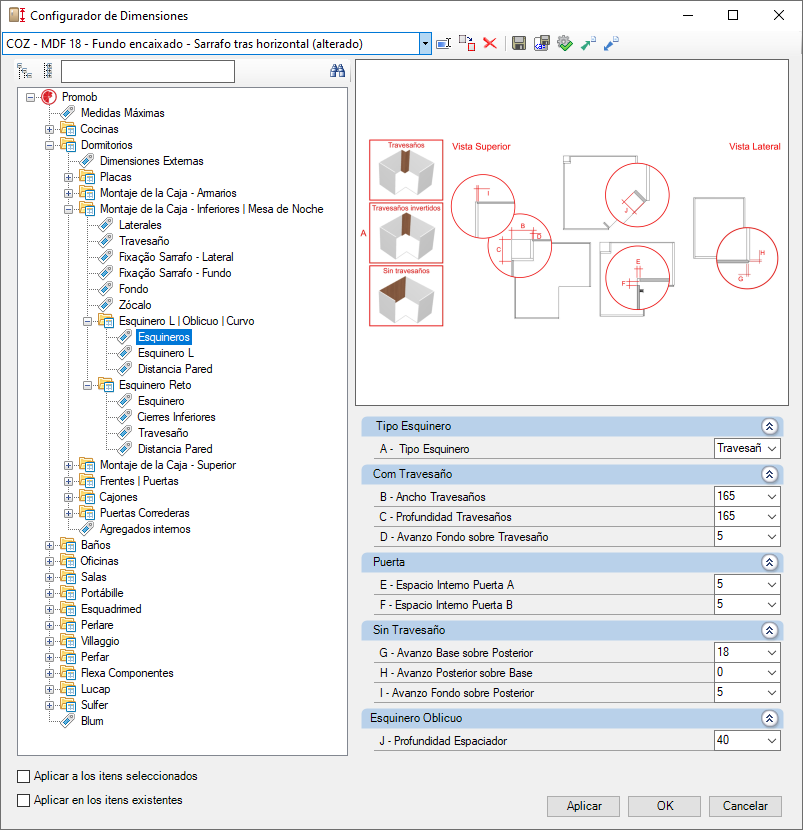The width and height of the screenshot is (803, 830).
Task: Click the Blum tag icon
Action: (x=68, y=721)
